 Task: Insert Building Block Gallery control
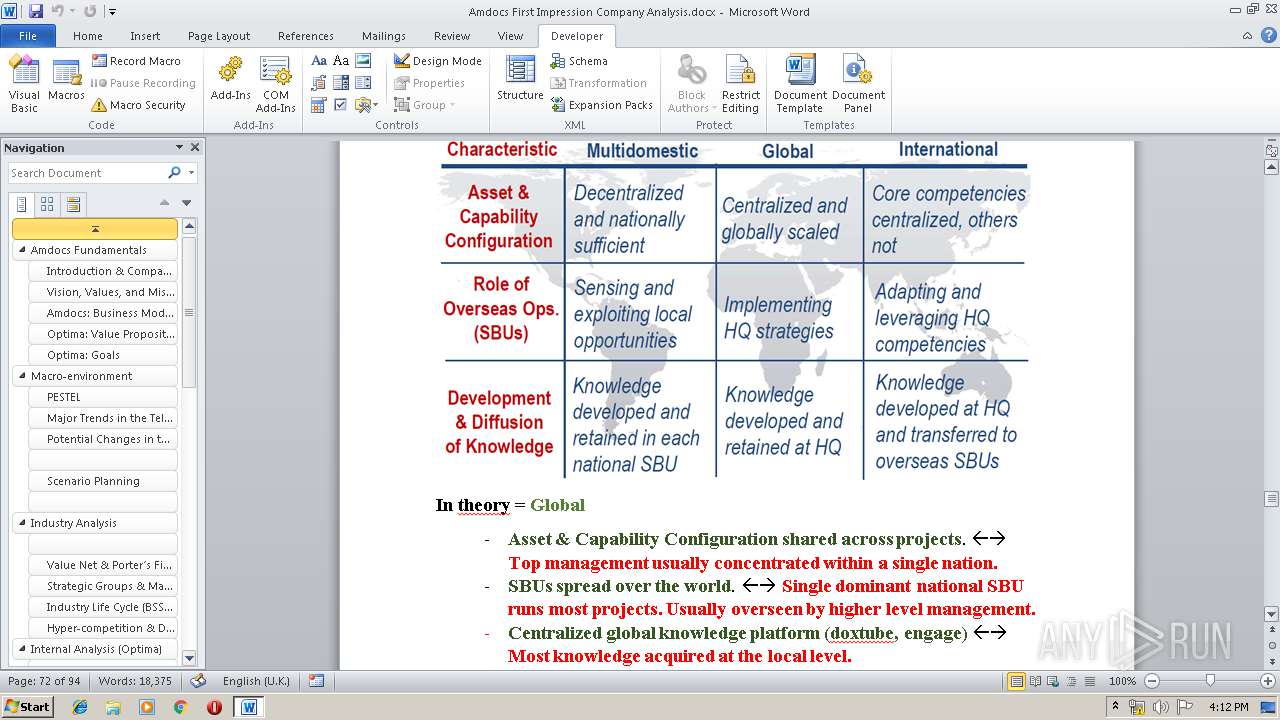tap(319, 83)
